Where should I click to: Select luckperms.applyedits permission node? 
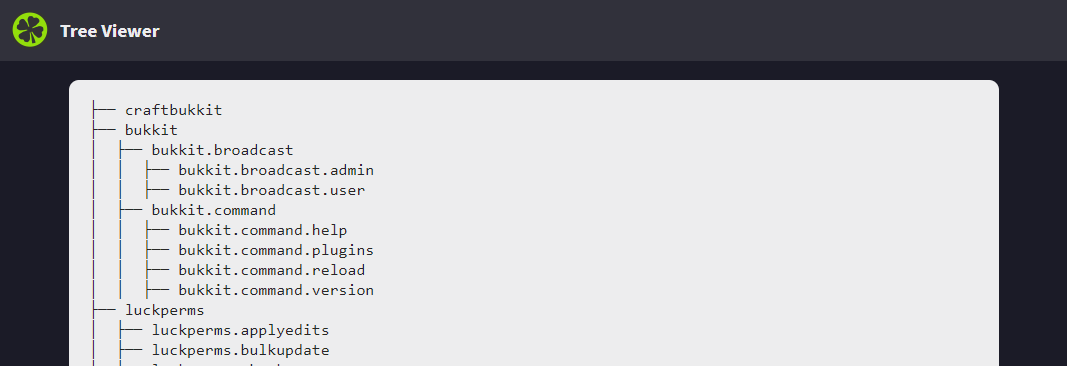(240, 331)
